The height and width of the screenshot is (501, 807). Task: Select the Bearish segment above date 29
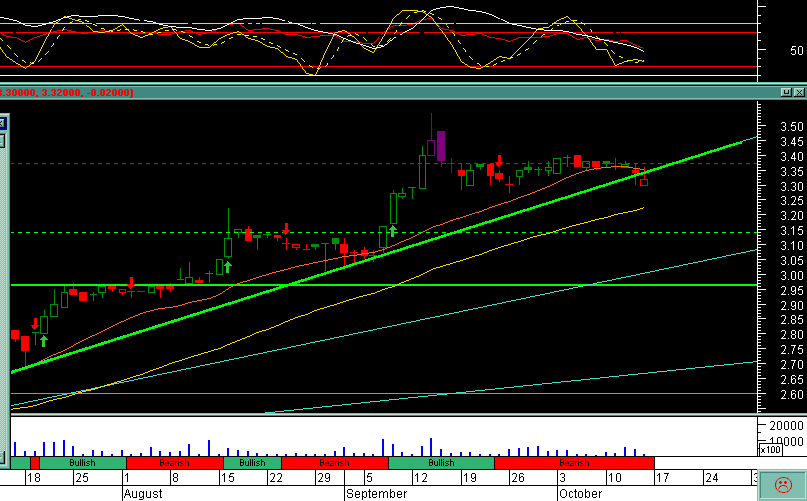click(335, 462)
